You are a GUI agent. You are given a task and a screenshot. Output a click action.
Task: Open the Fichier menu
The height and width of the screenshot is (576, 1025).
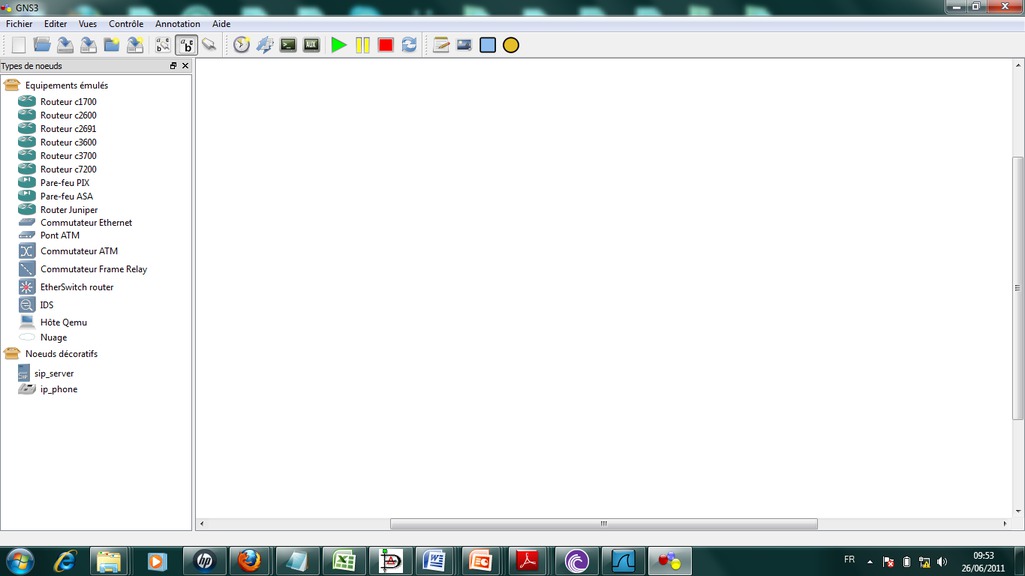[19, 24]
